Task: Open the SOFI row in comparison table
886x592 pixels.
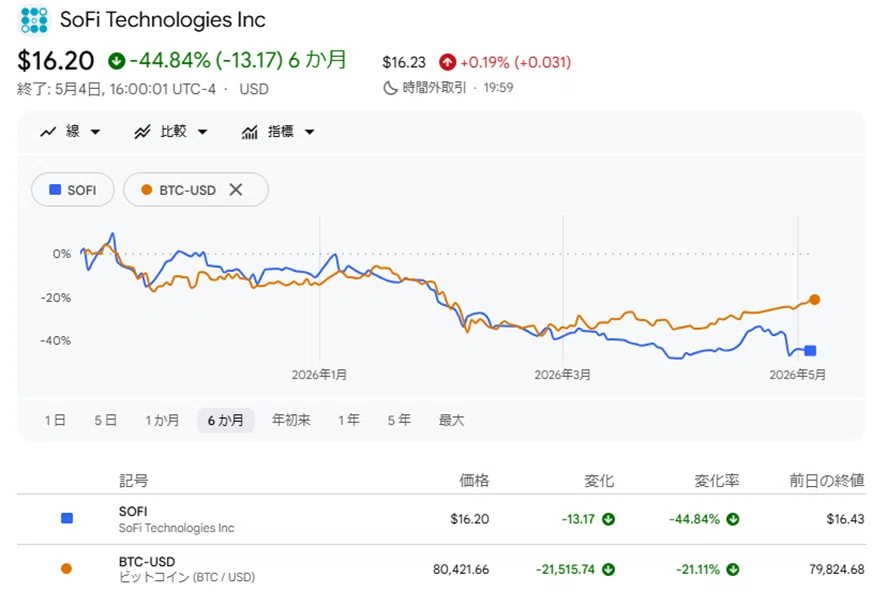Action: coord(441,519)
